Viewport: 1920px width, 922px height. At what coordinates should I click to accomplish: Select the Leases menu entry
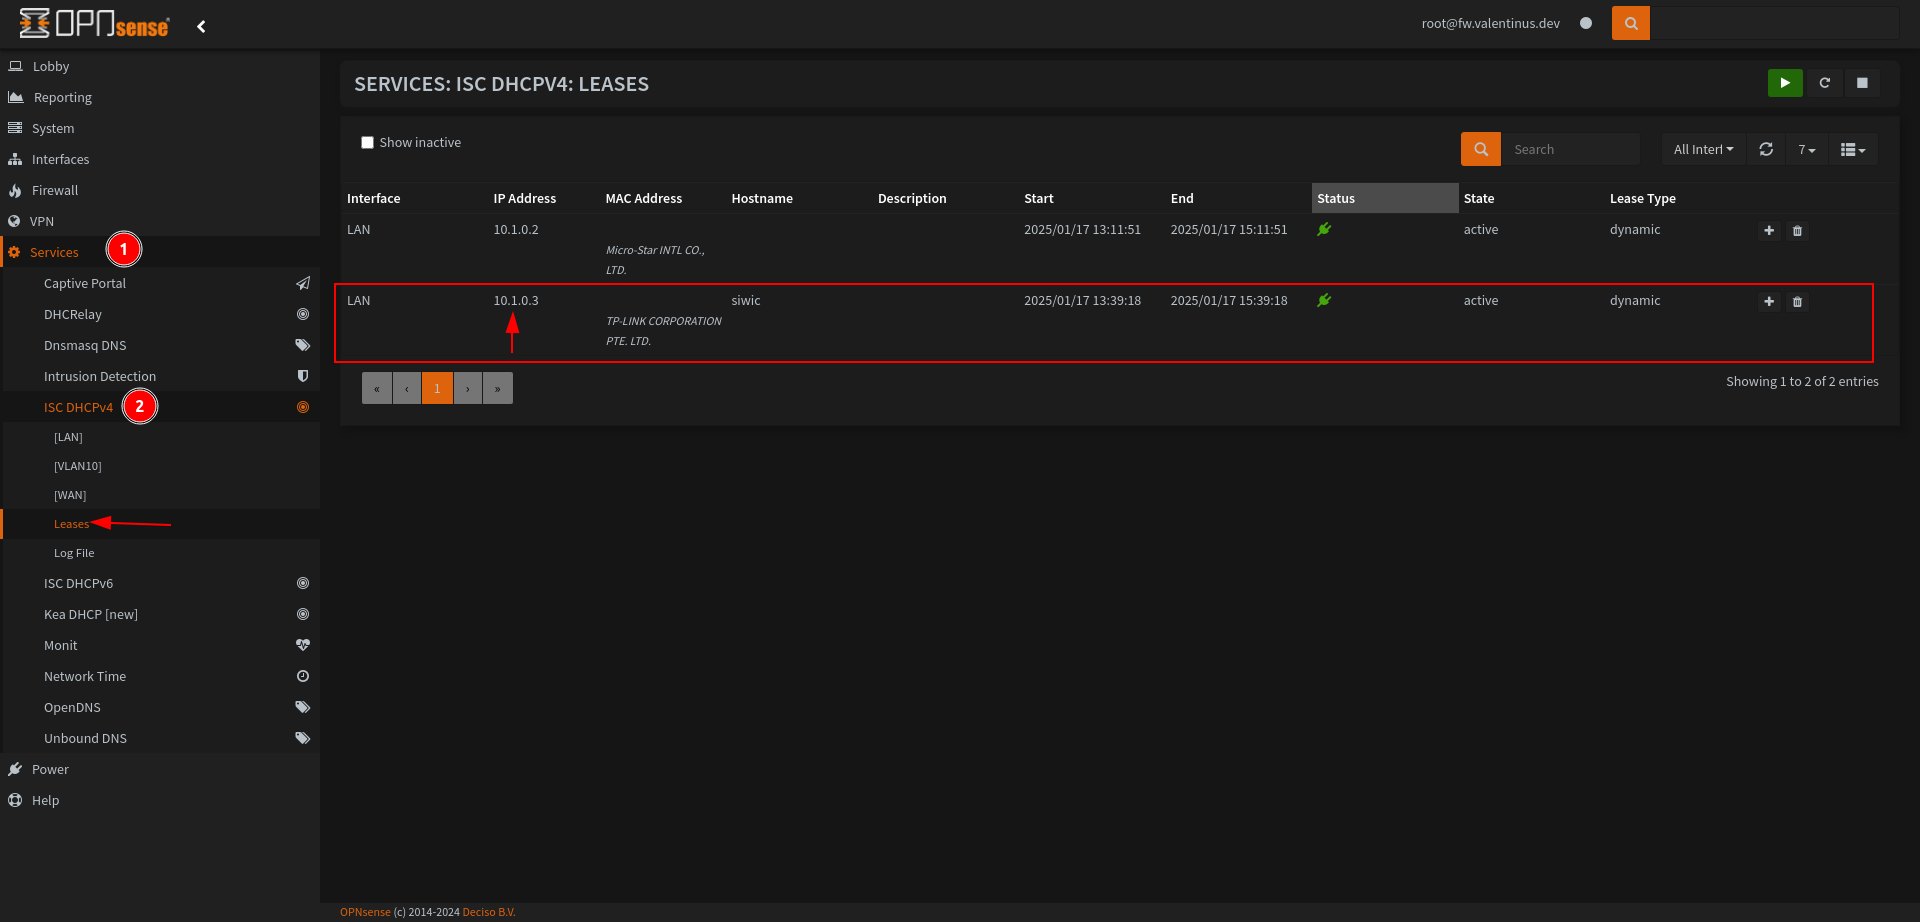71,524
